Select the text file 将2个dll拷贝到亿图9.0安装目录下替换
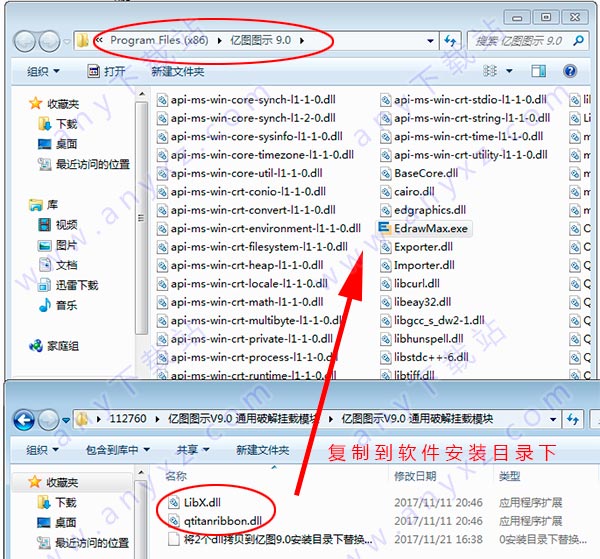 pyautogui.click(x=270, y=539)
